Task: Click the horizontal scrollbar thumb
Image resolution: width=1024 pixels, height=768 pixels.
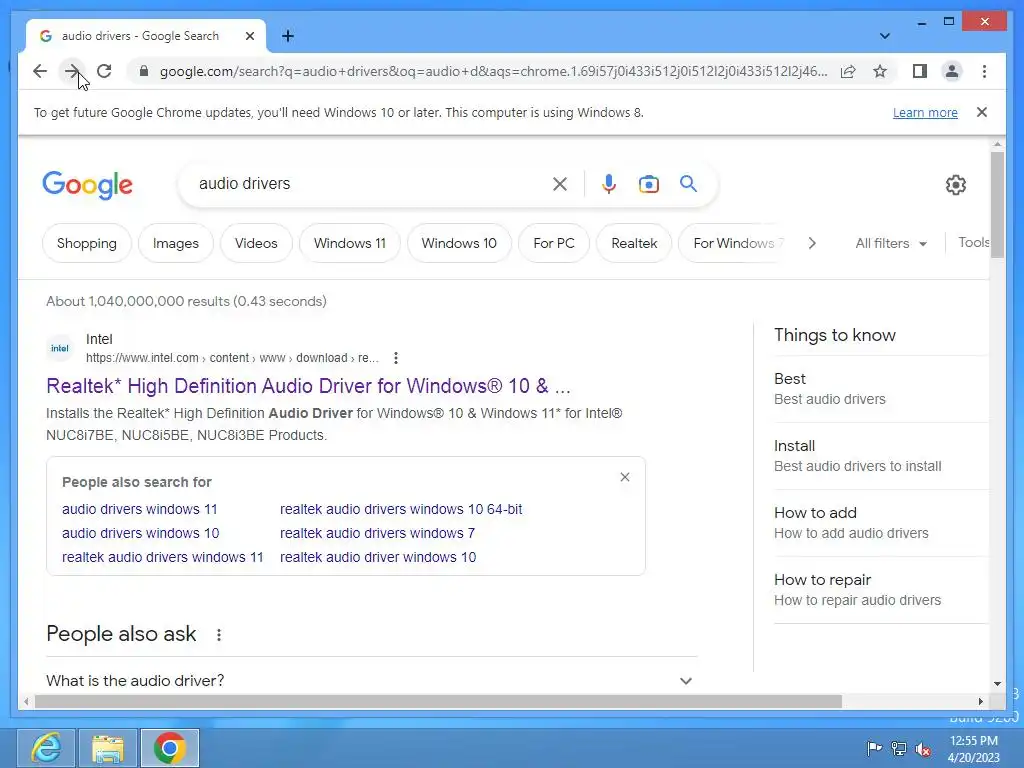Action: tap(438, 701)
